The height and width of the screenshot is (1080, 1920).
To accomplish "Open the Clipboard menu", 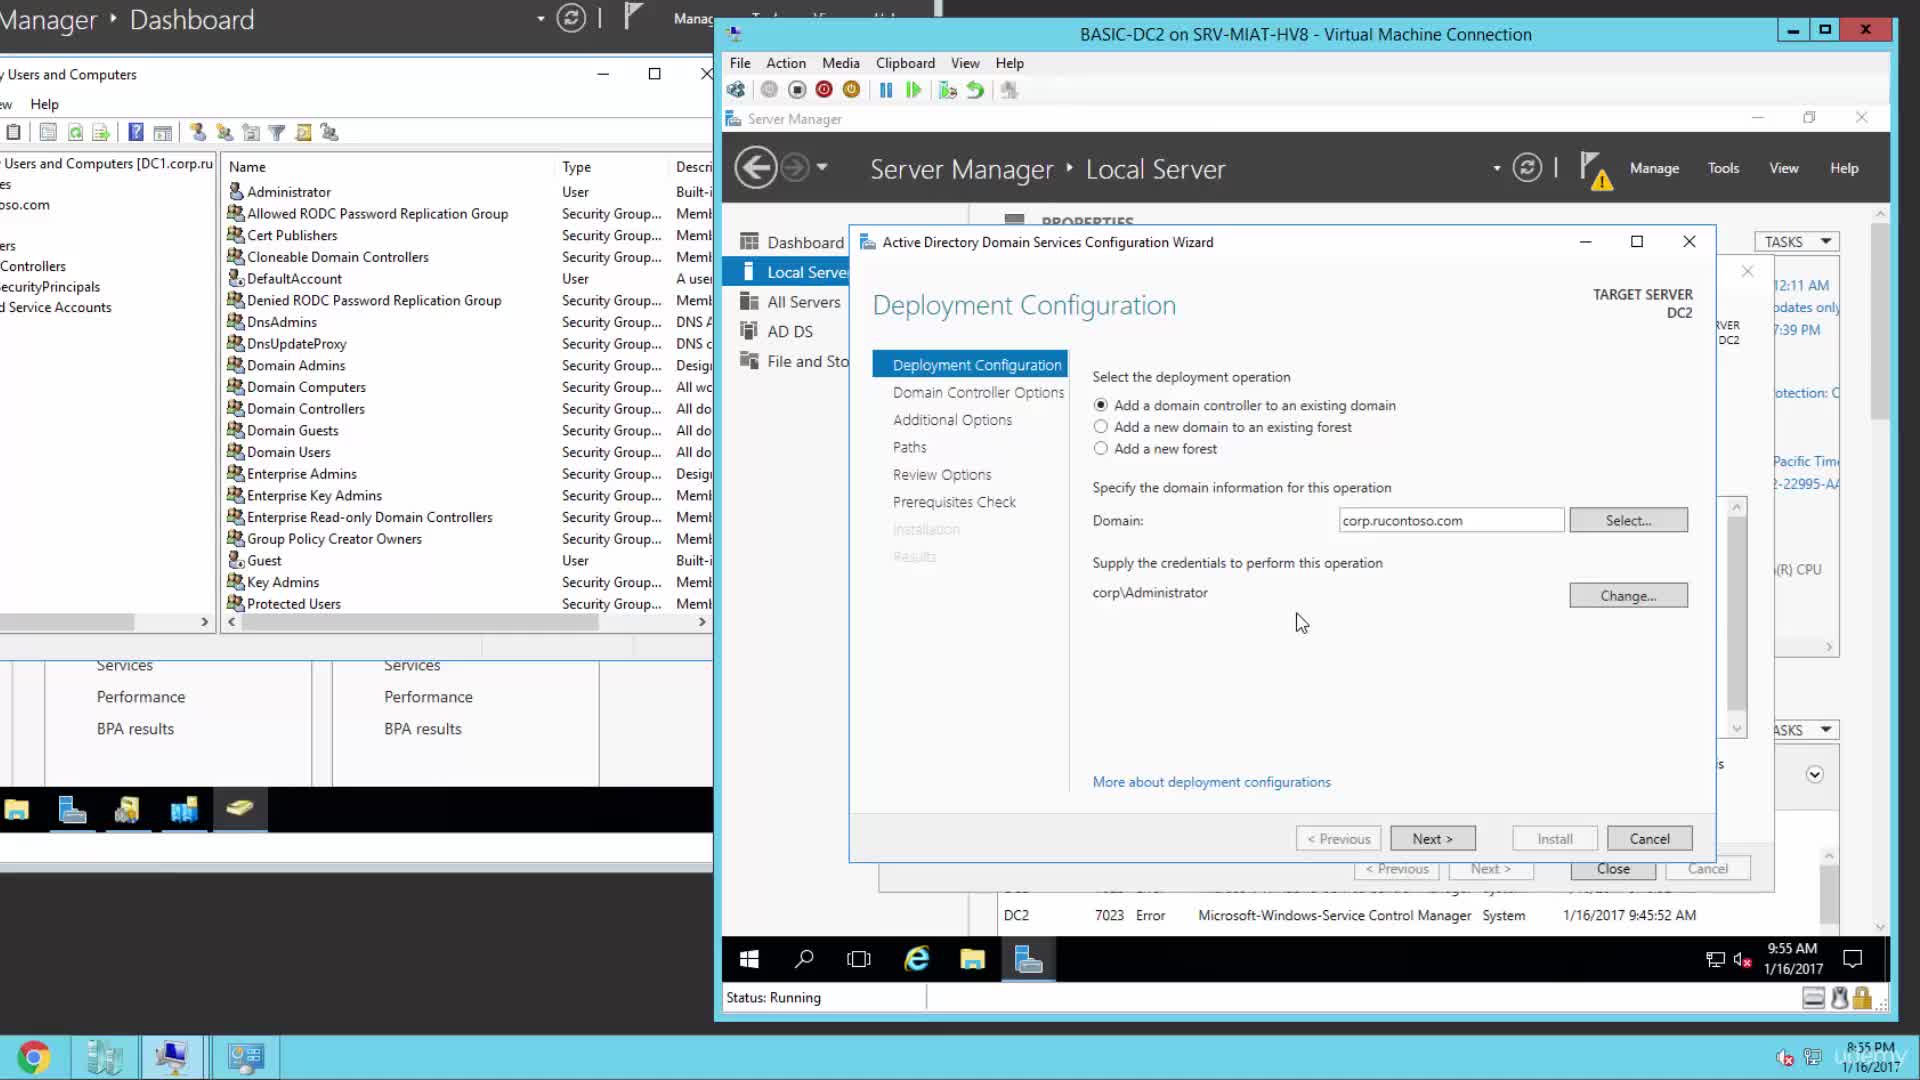I will click(906, 63).
